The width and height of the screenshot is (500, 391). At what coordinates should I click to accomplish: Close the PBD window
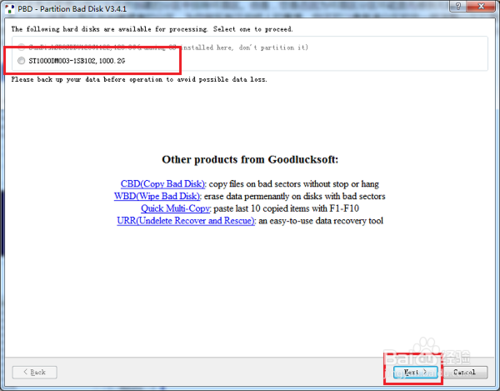[x=481, y=6]
